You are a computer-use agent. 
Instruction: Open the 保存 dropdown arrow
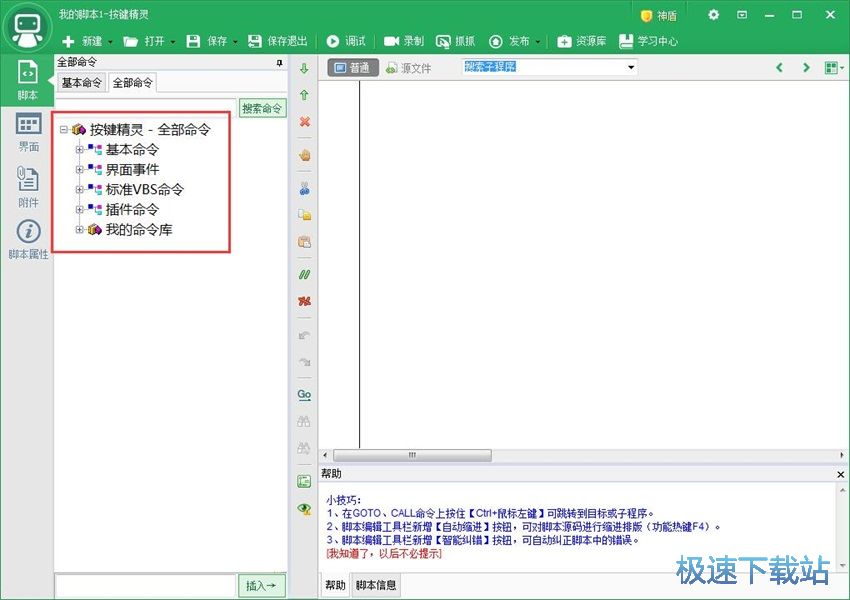[x=235, y=42]
